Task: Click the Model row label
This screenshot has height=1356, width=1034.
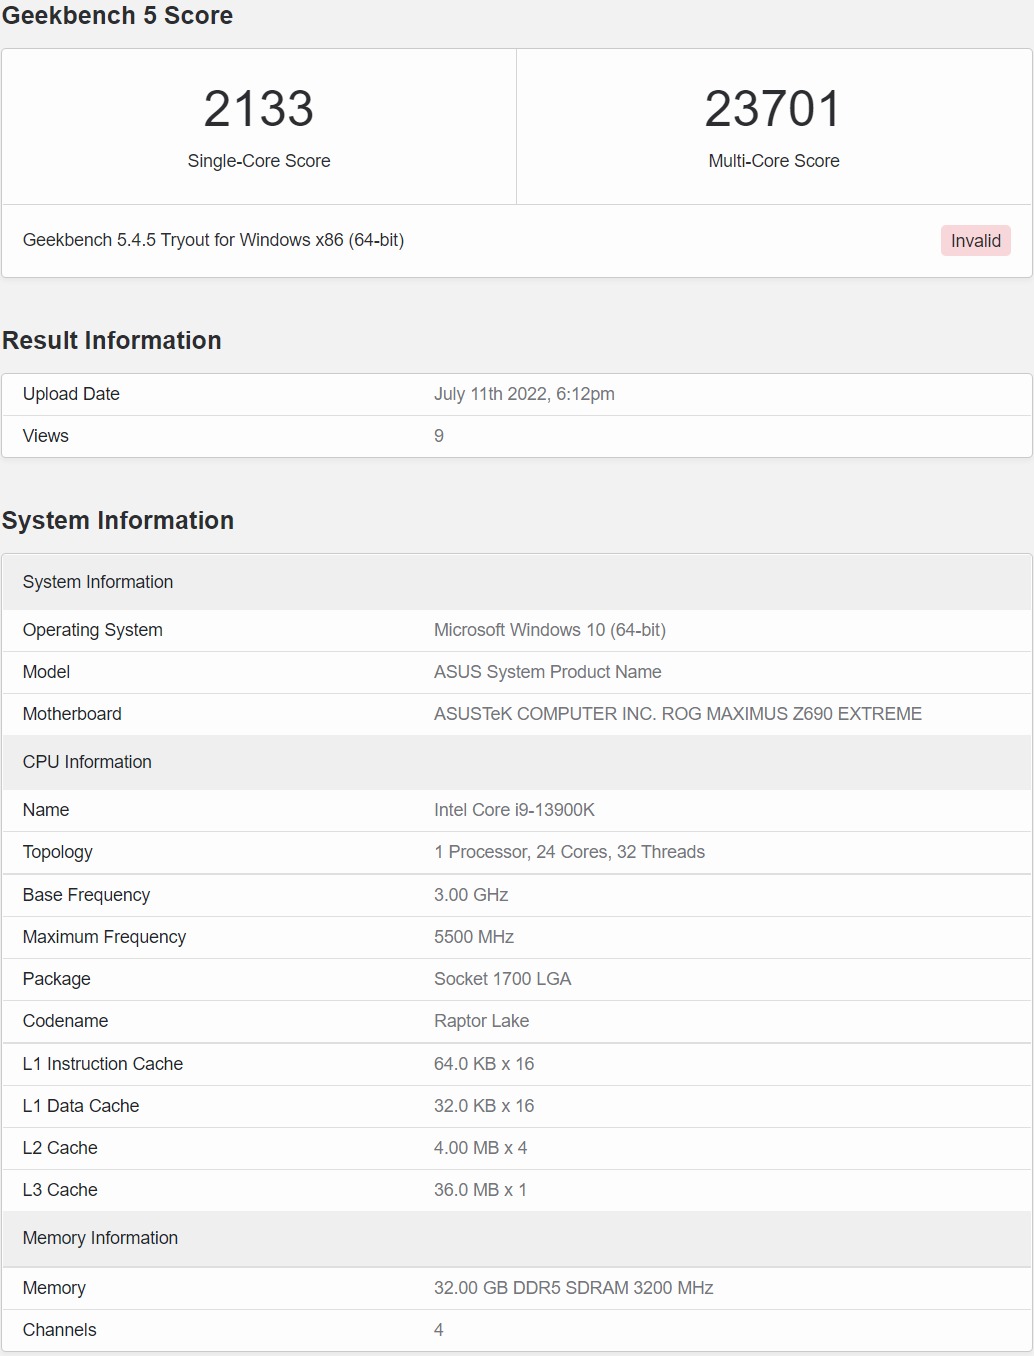Action: tap(46, 672)
